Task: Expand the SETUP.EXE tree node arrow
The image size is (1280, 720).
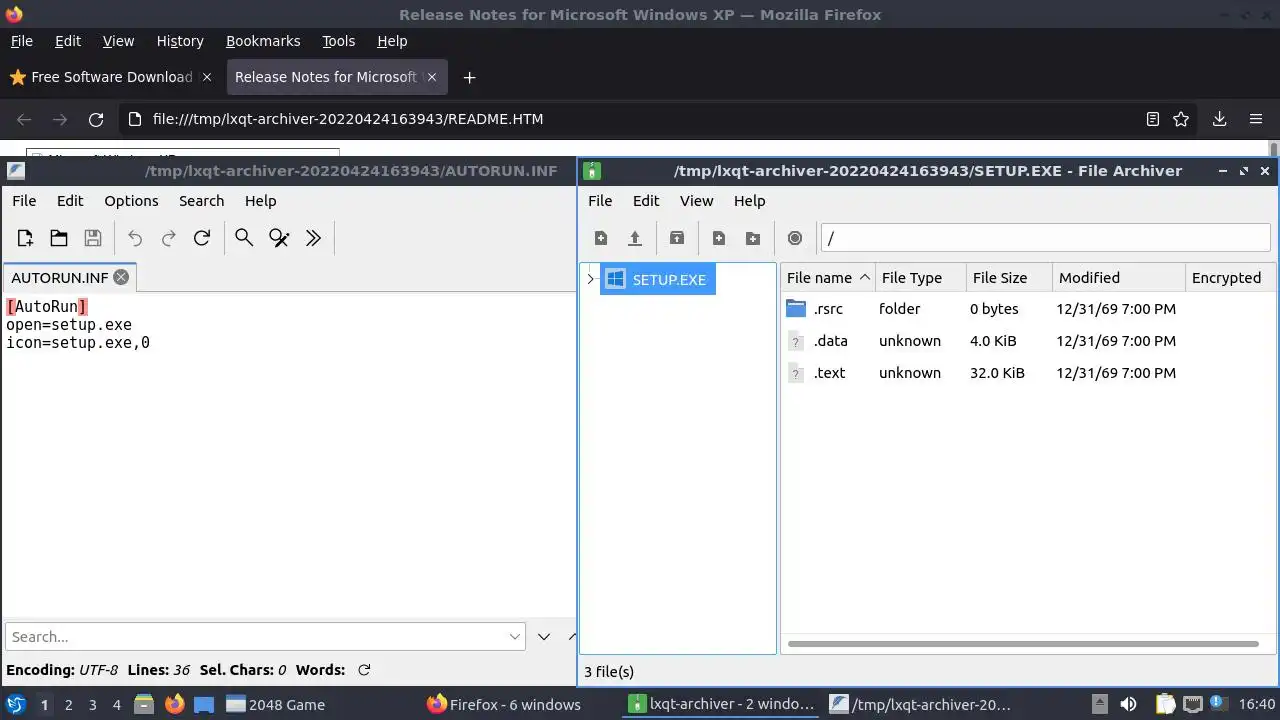Action: pyautogui.click(x=591, y=279)
